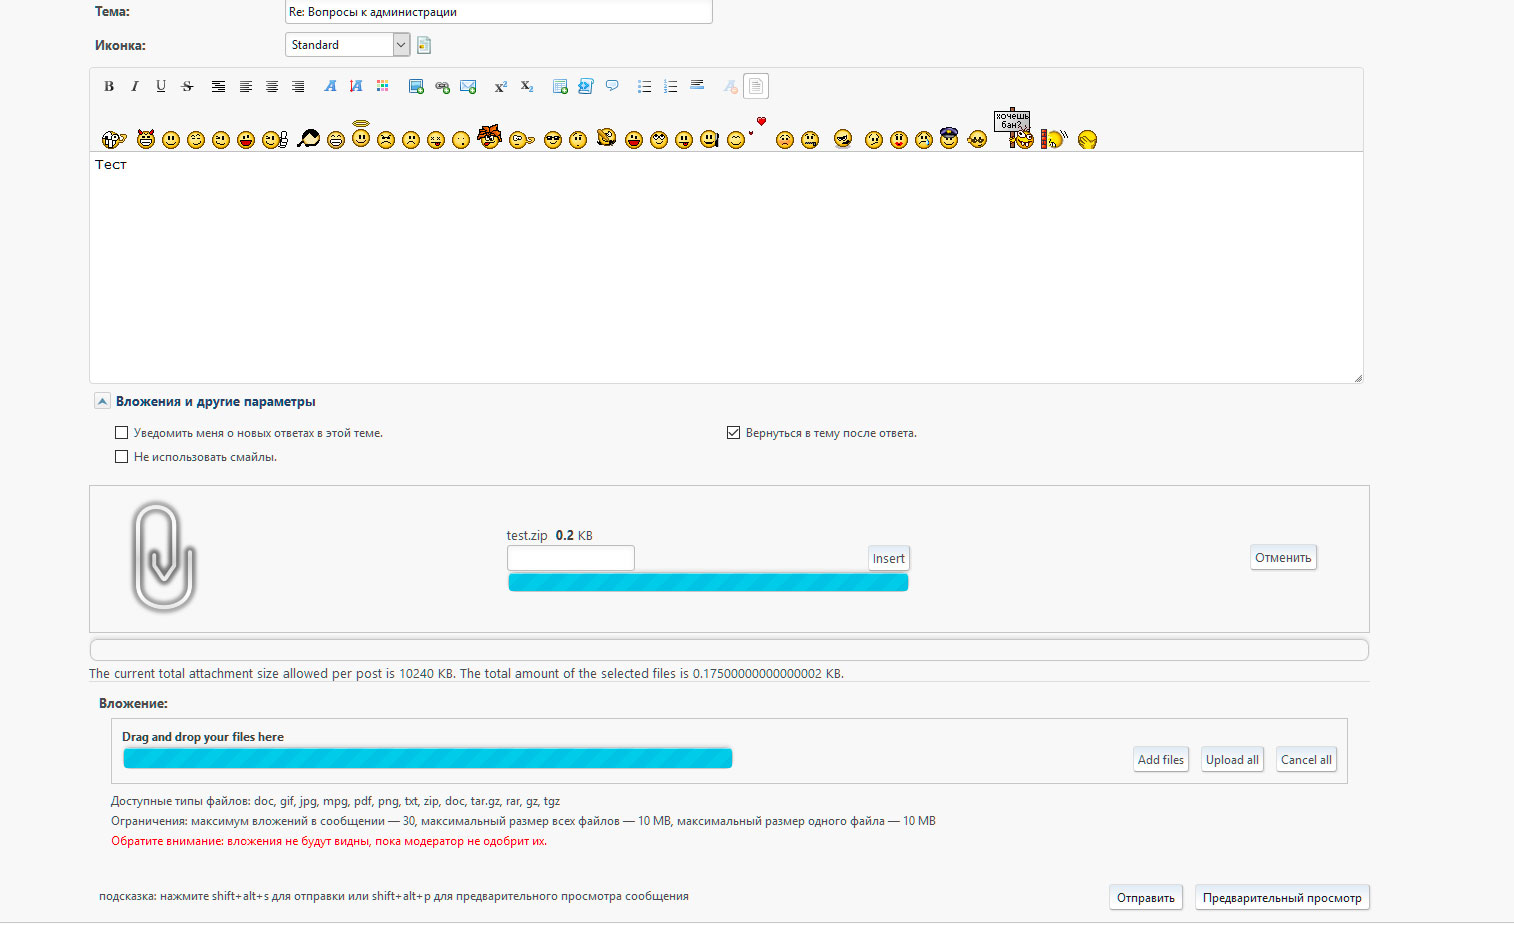Open the font color grid
Viewport: 1514px width, 926px height.
coord(382,87)
